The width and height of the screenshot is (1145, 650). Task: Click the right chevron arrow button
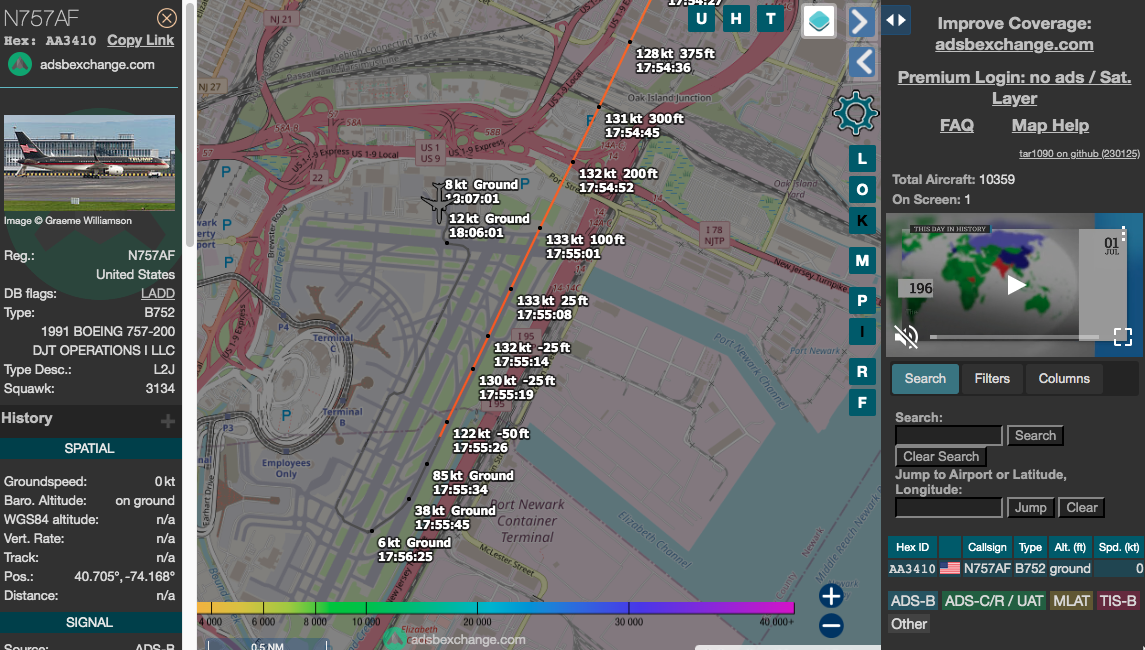(862, 22)
